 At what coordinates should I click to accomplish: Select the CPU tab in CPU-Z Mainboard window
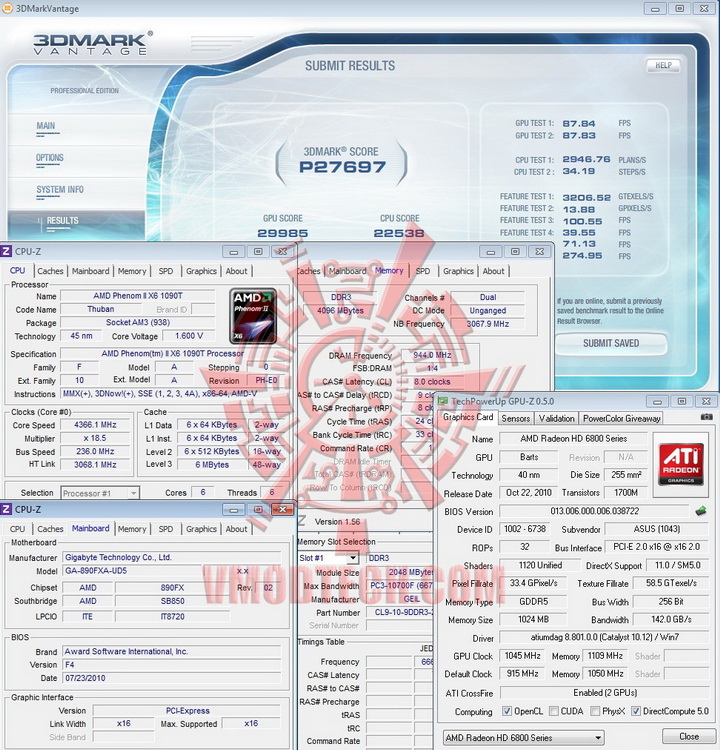tap(18, 529)
